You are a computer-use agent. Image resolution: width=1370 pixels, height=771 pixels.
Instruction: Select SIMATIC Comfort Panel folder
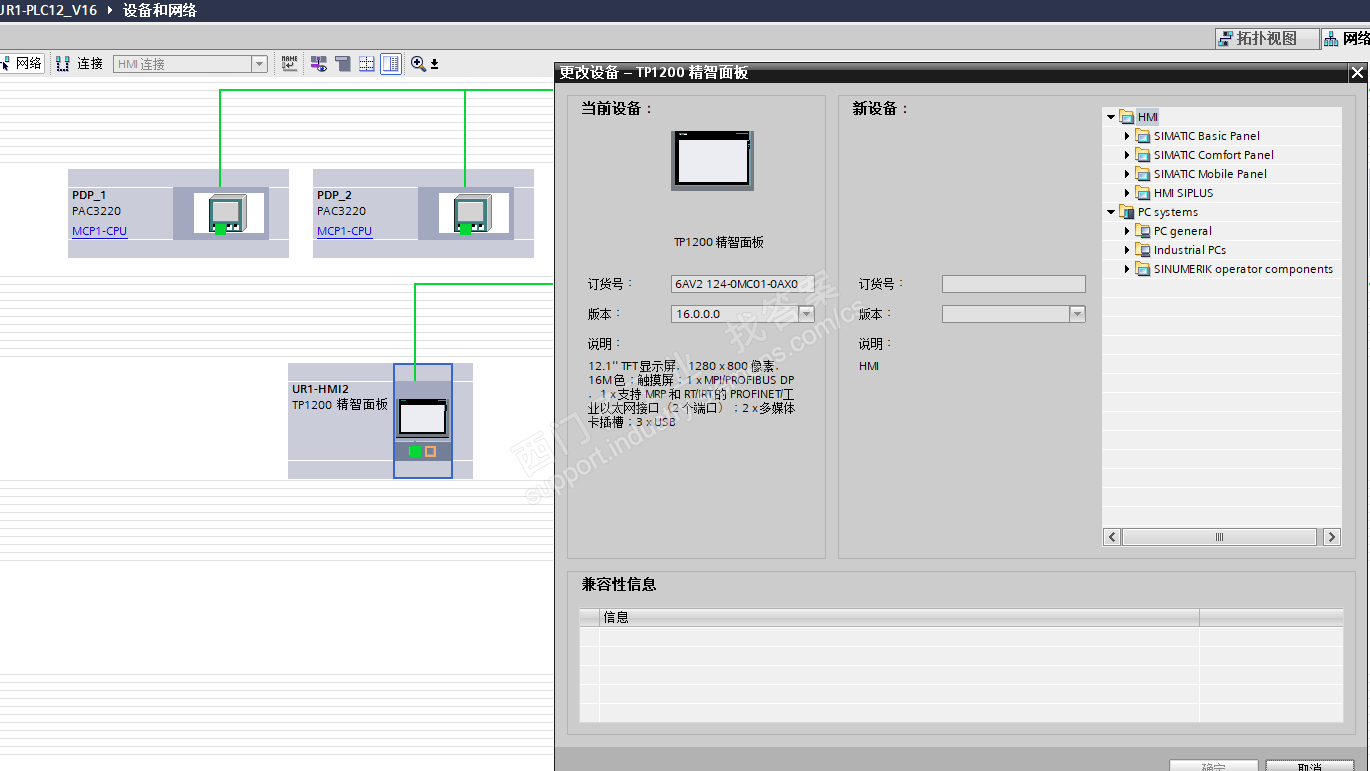pos(1205,155)
